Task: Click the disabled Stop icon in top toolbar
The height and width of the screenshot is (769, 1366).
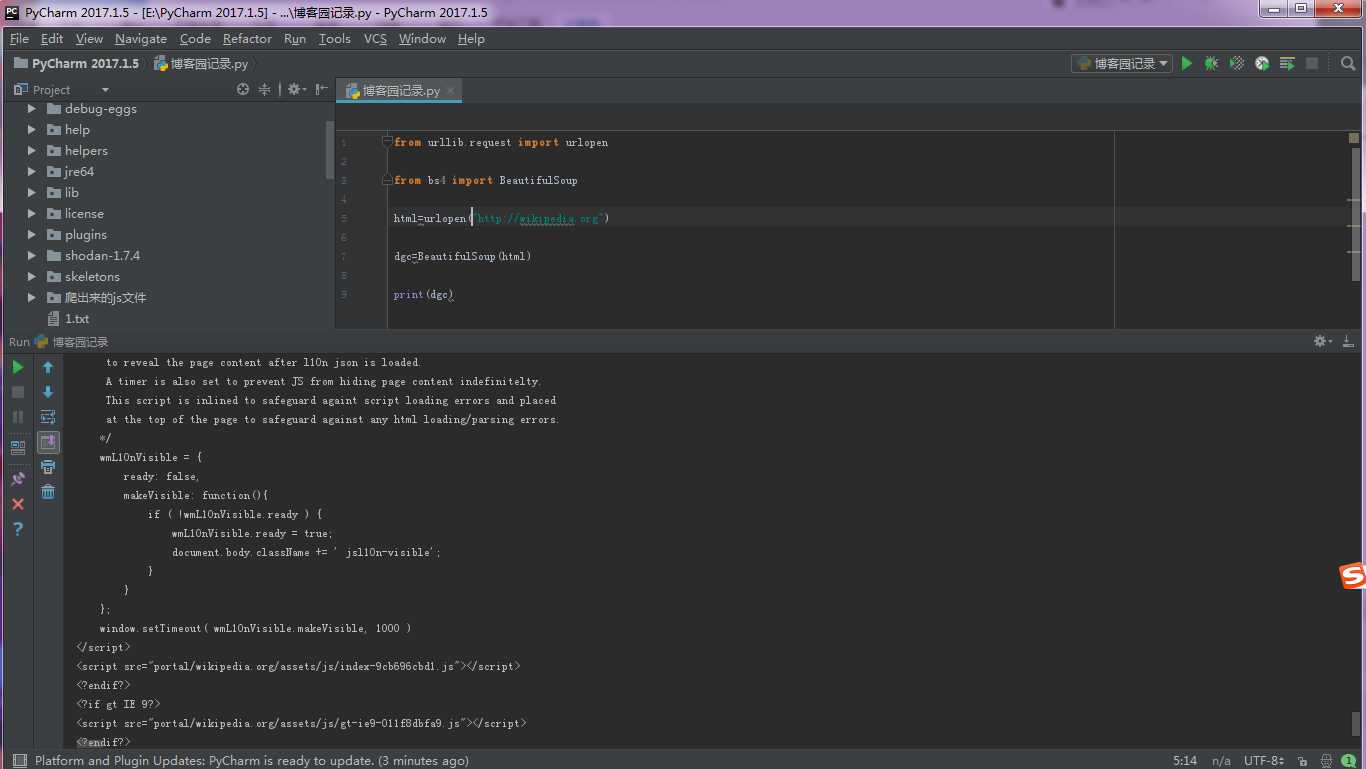Action: tap(1312, 63)
